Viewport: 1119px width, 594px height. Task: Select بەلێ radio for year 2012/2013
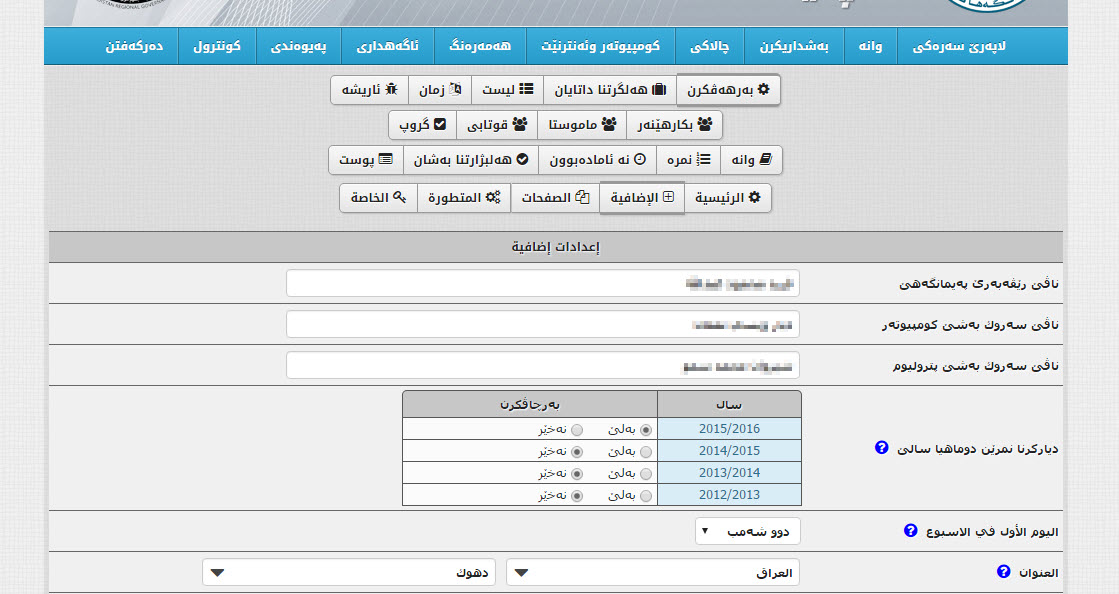(645, 496)
